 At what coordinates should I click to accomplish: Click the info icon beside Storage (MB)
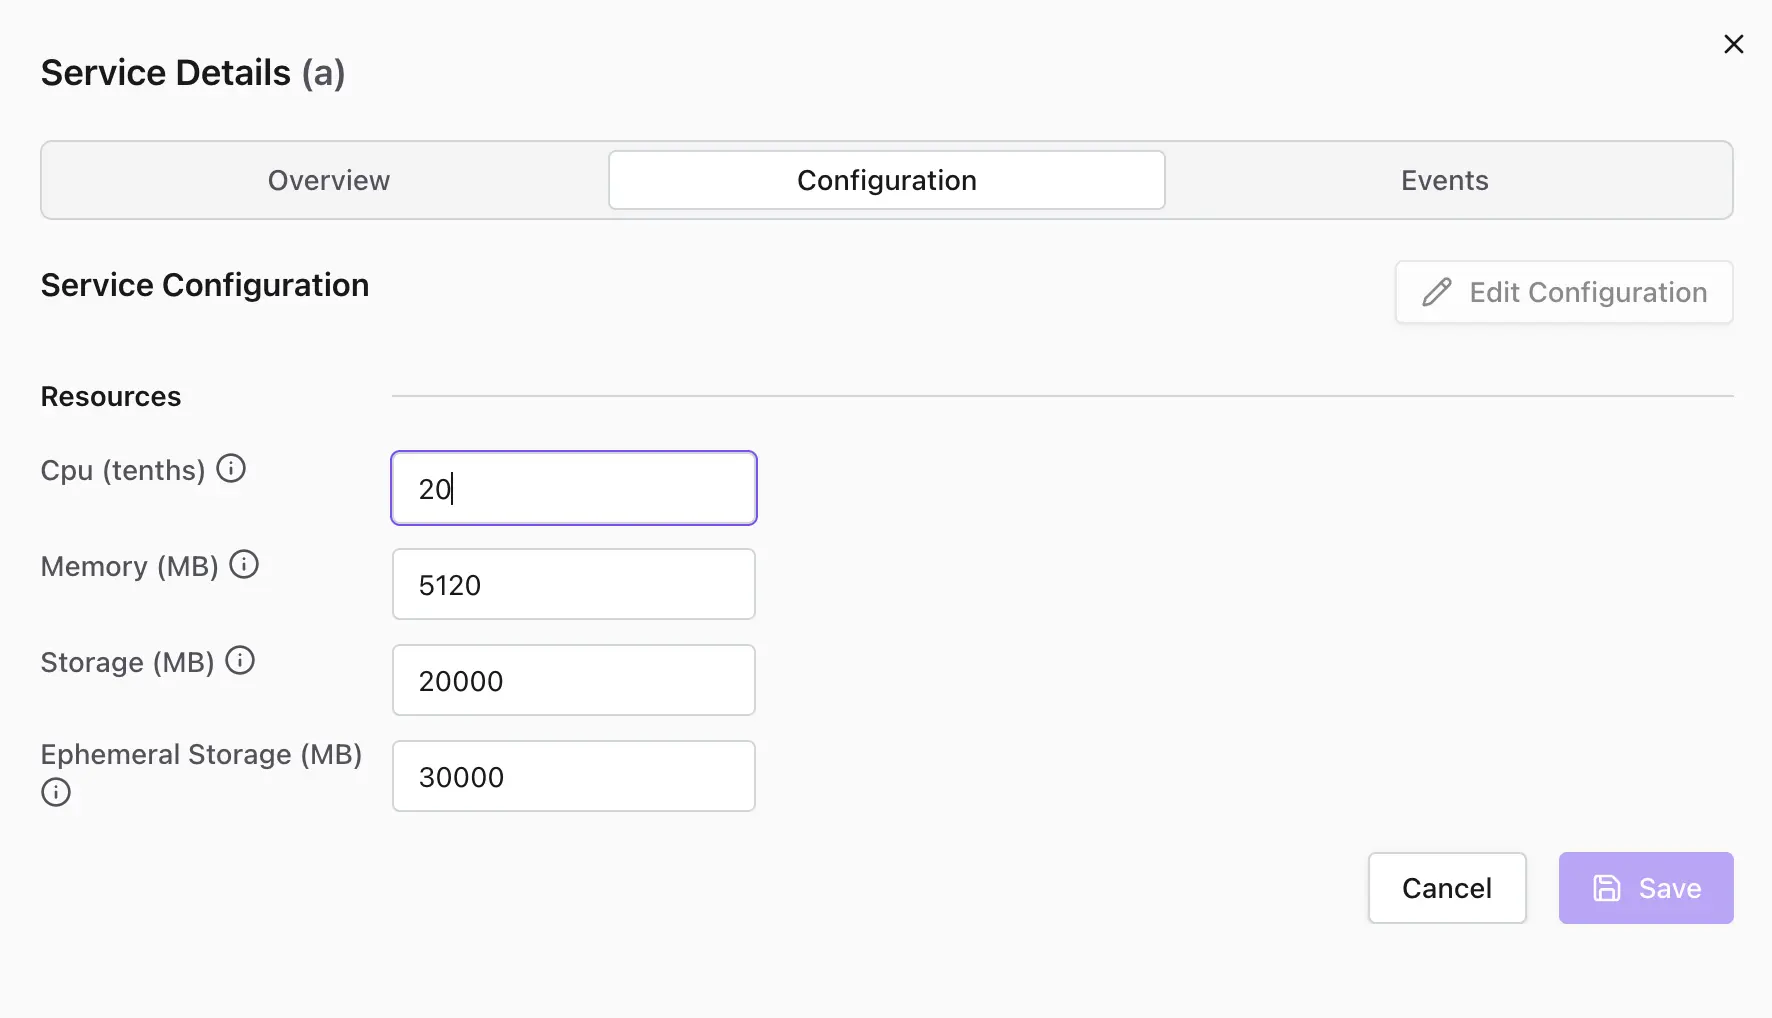click(240, 660)
